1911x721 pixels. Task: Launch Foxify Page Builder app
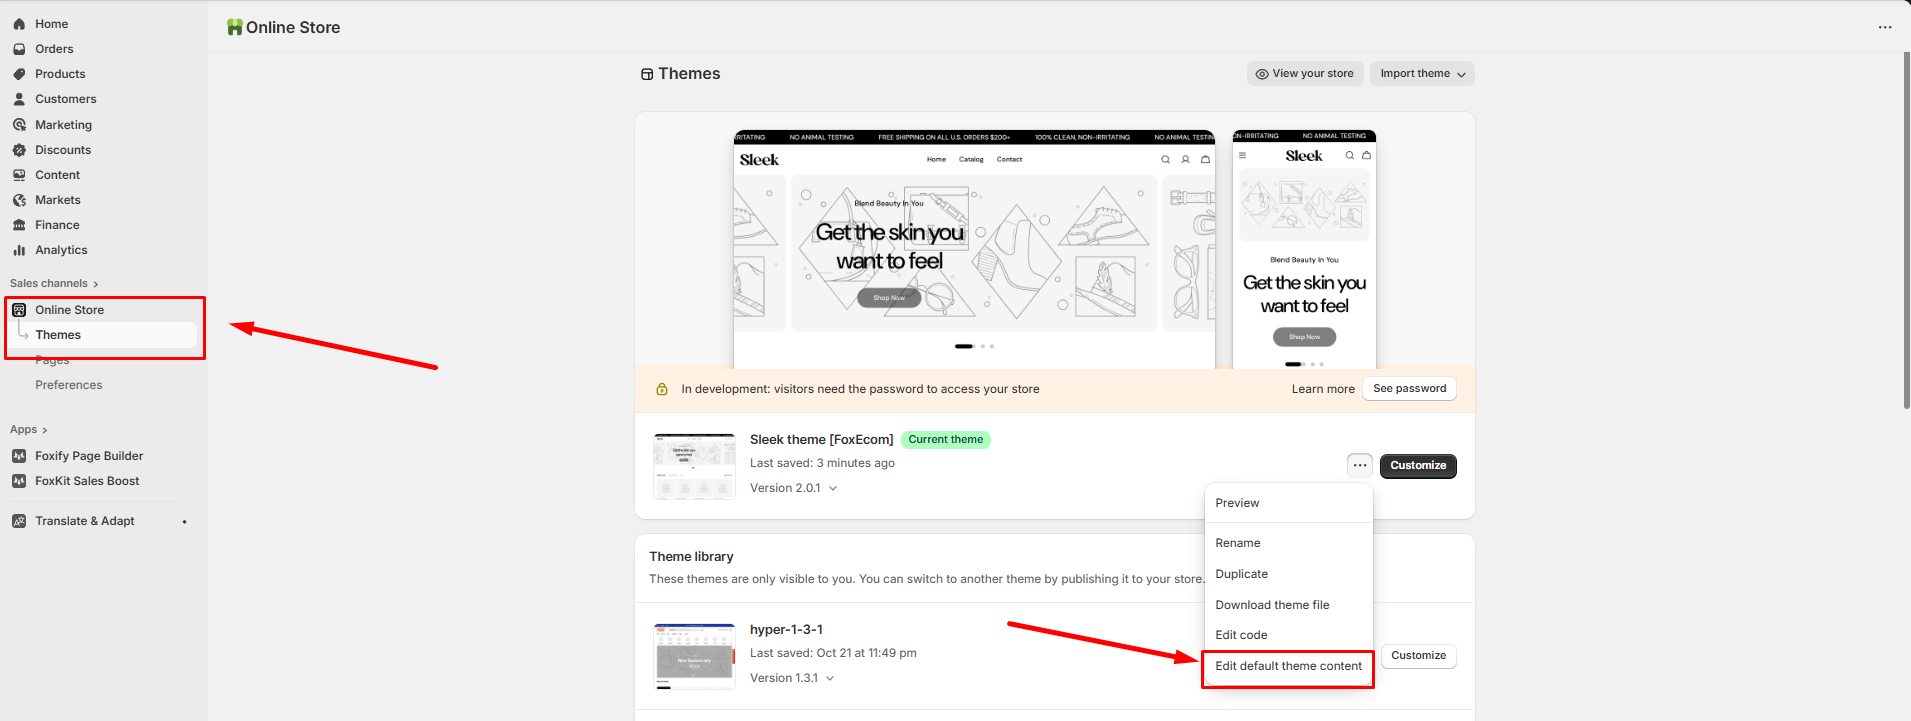(x=89, y=456)
